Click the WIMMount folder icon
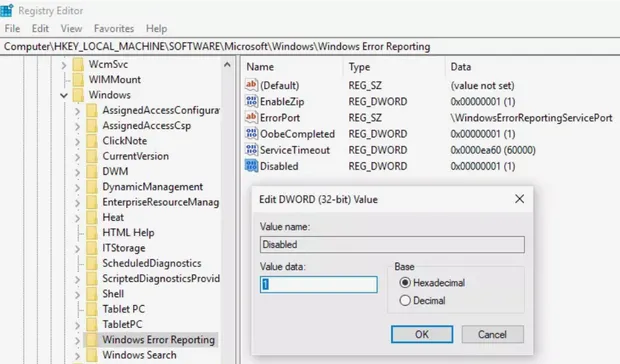This screenshot has height=364, width=620. [78, 79]
